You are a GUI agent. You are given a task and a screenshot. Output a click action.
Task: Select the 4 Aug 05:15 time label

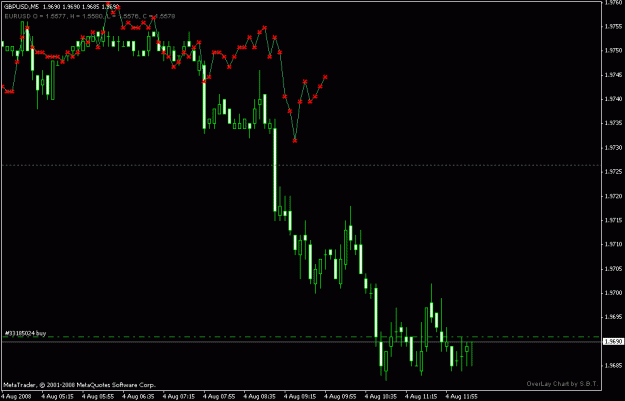(57, 397)
